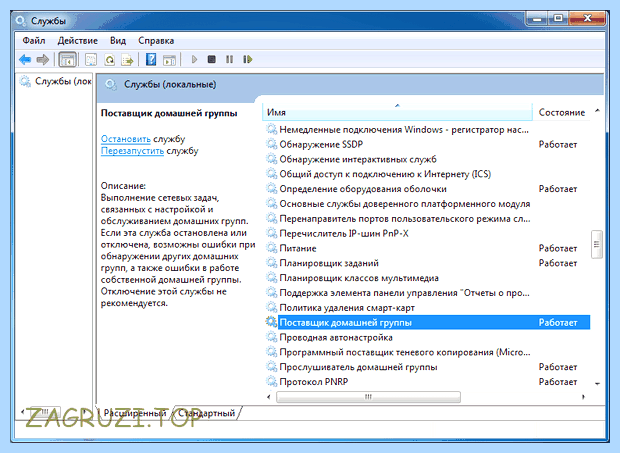Click gear icon next to Питание
Image resolution: width=620 pixels, height=453 pixels.
271,248
